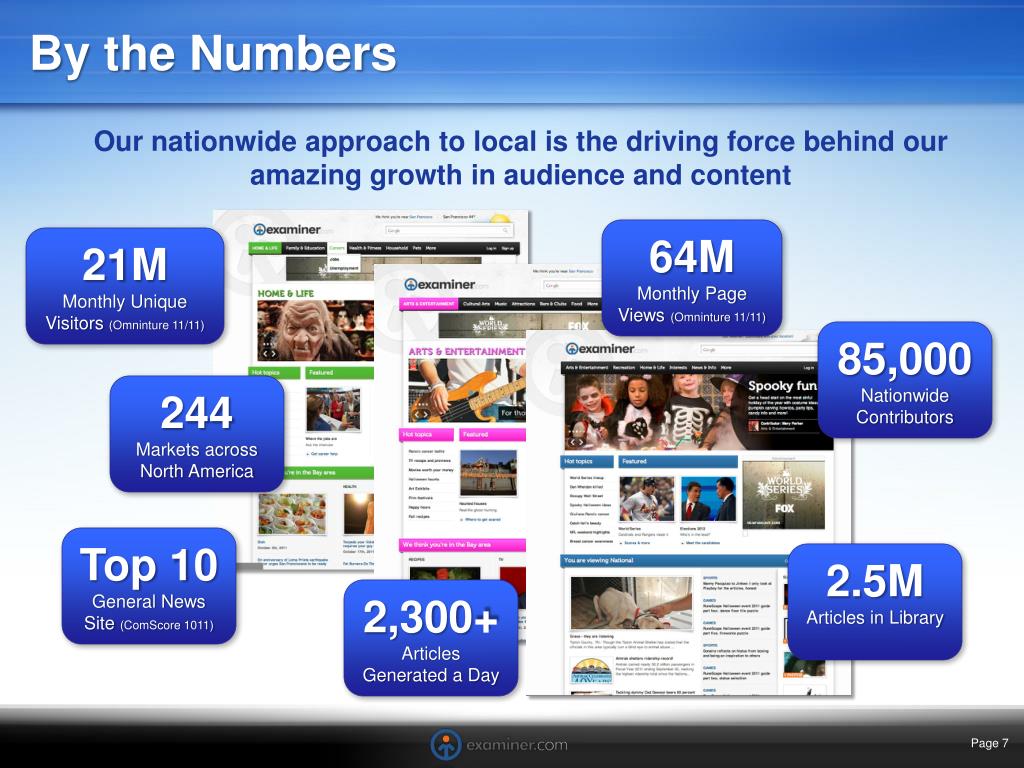The width and height of the screenshot is (1024, 768).
Task: Open the Careers menu on the Home & Life nav bar
Action: click(337, 248)
